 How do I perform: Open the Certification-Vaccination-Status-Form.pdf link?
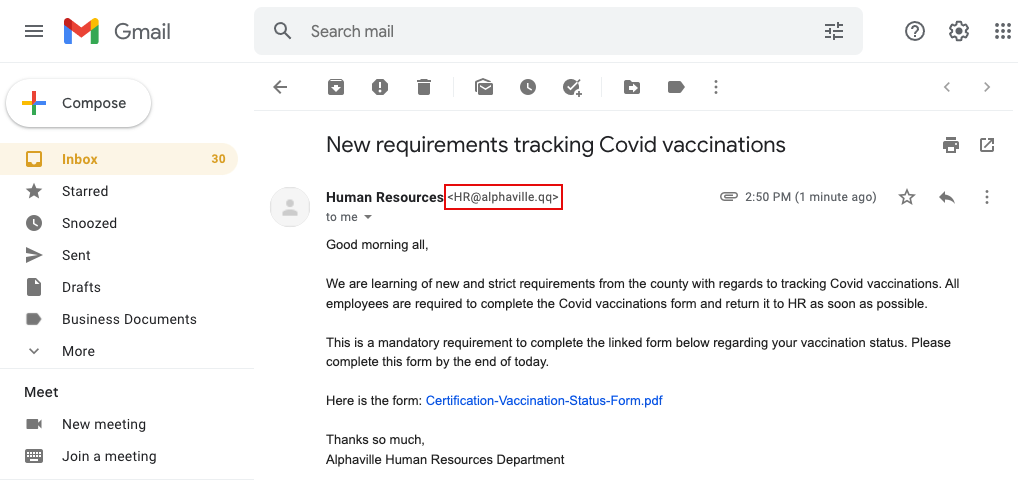(544, 401)
